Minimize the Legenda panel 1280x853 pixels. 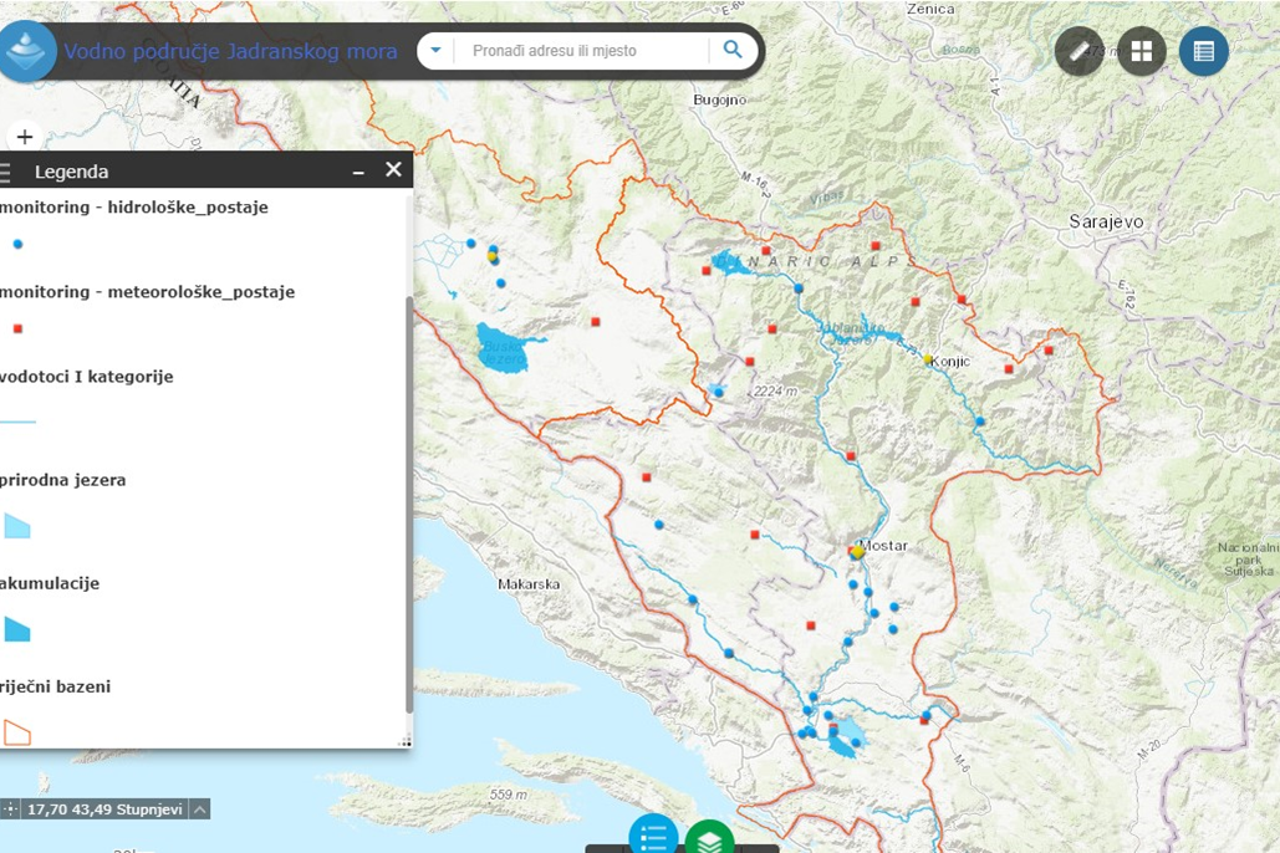pyautogui.click(x=358, y=172)
